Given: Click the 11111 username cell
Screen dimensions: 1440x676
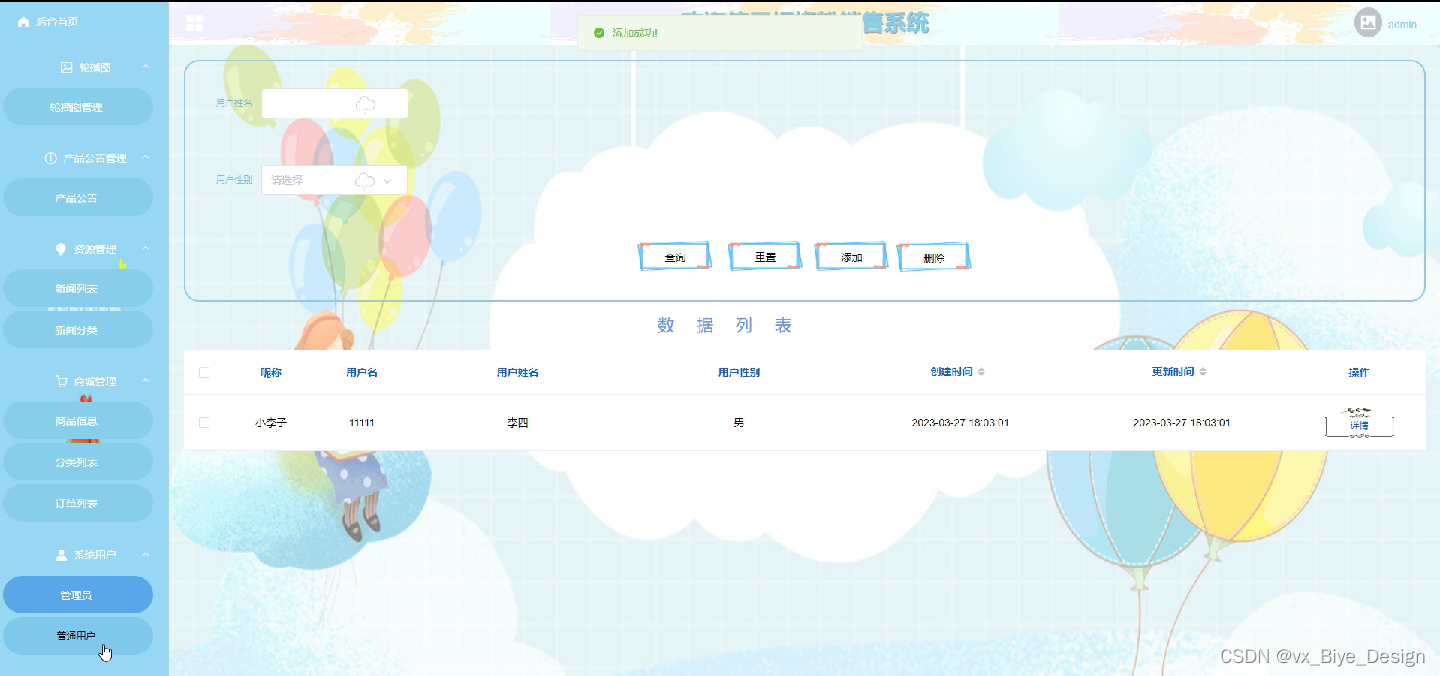Looking at the screenshot, I should pos(362,423).
